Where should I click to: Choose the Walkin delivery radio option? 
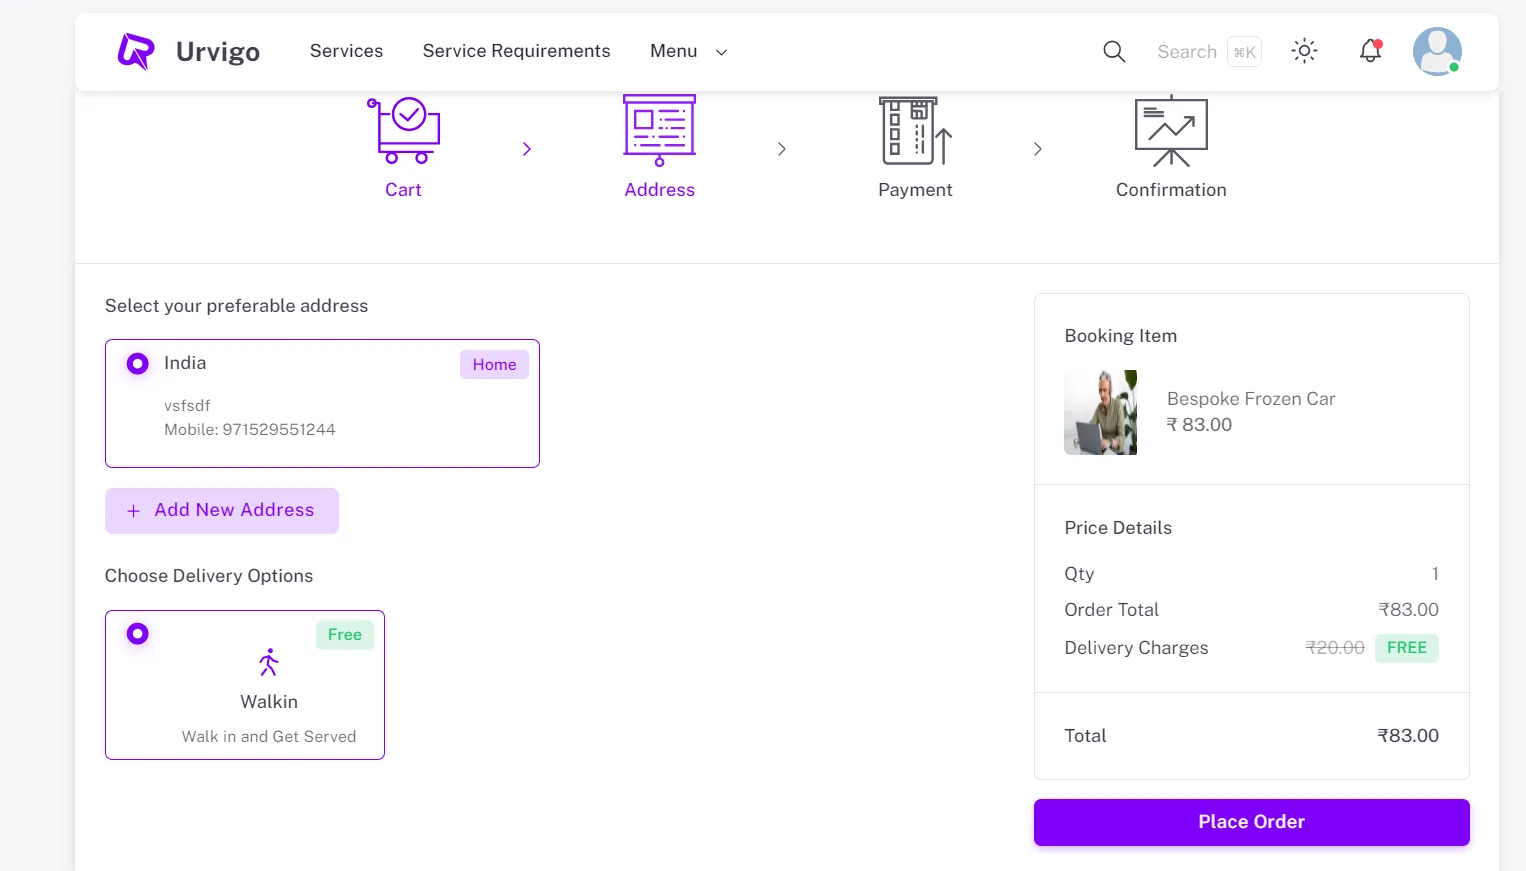click(x=138, y=634)
